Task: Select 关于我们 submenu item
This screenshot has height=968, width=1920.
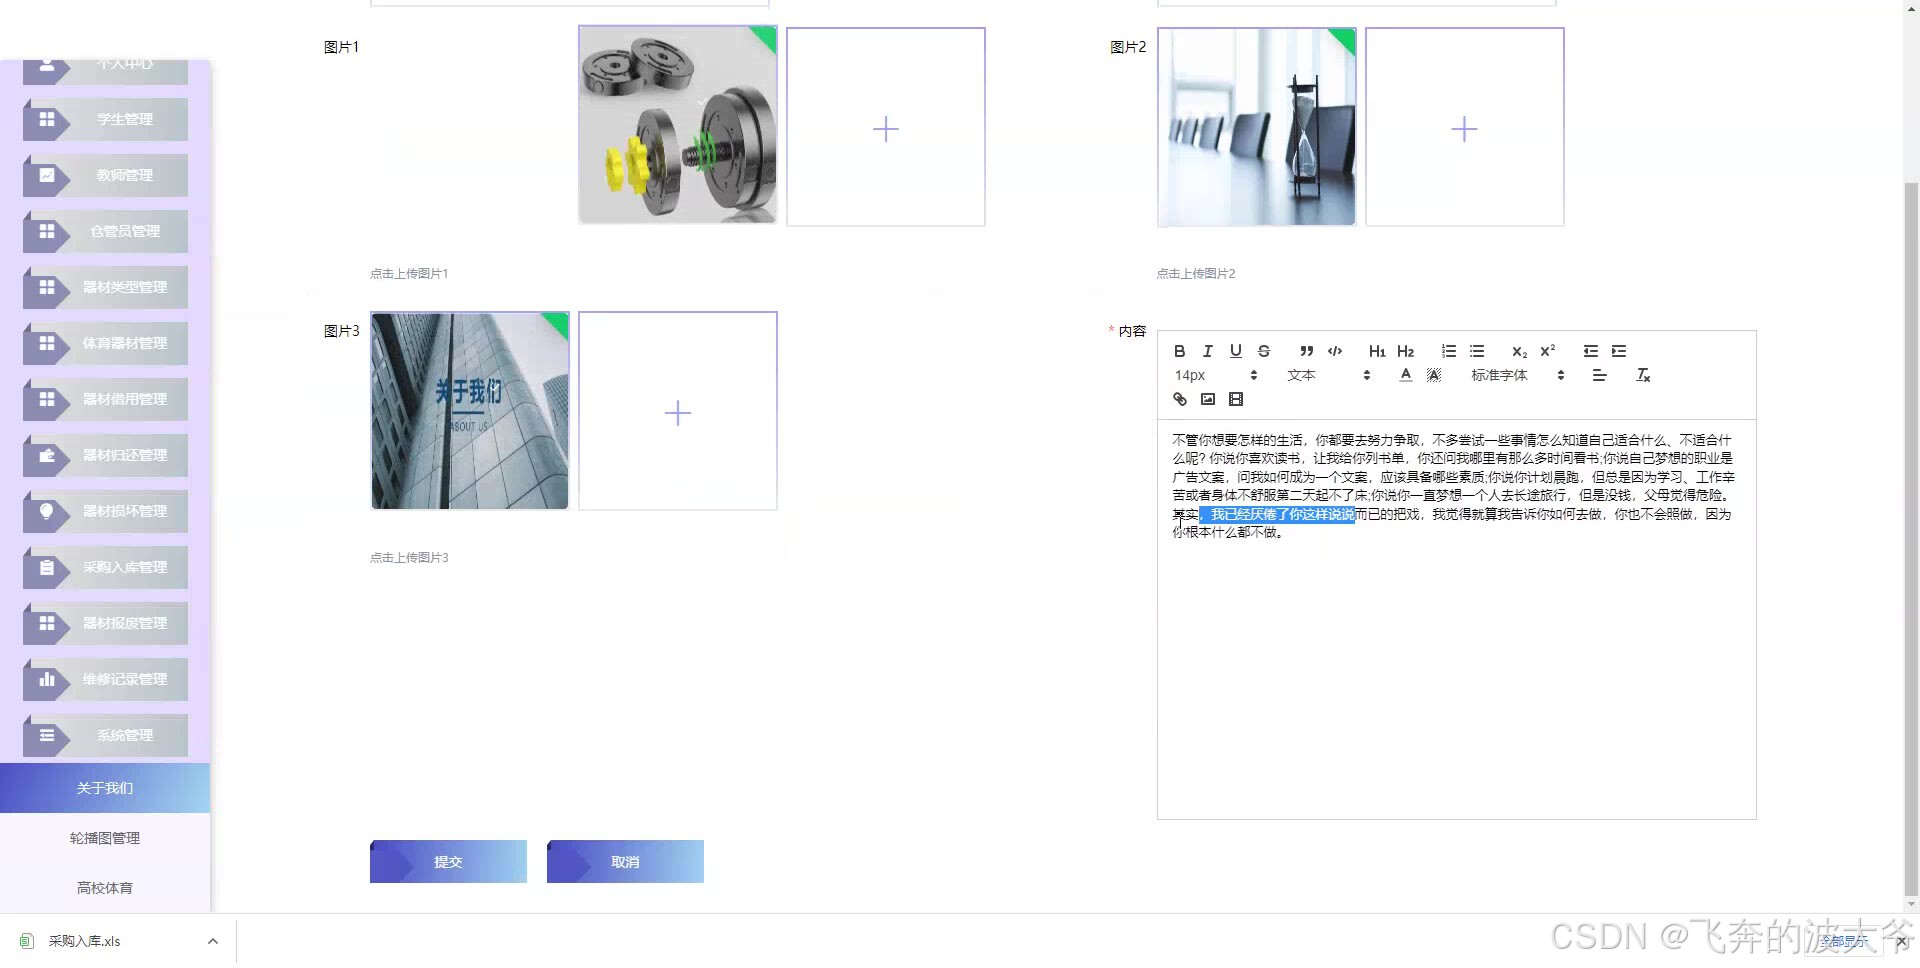Action: pyautogui.click(x=105, y=788)
